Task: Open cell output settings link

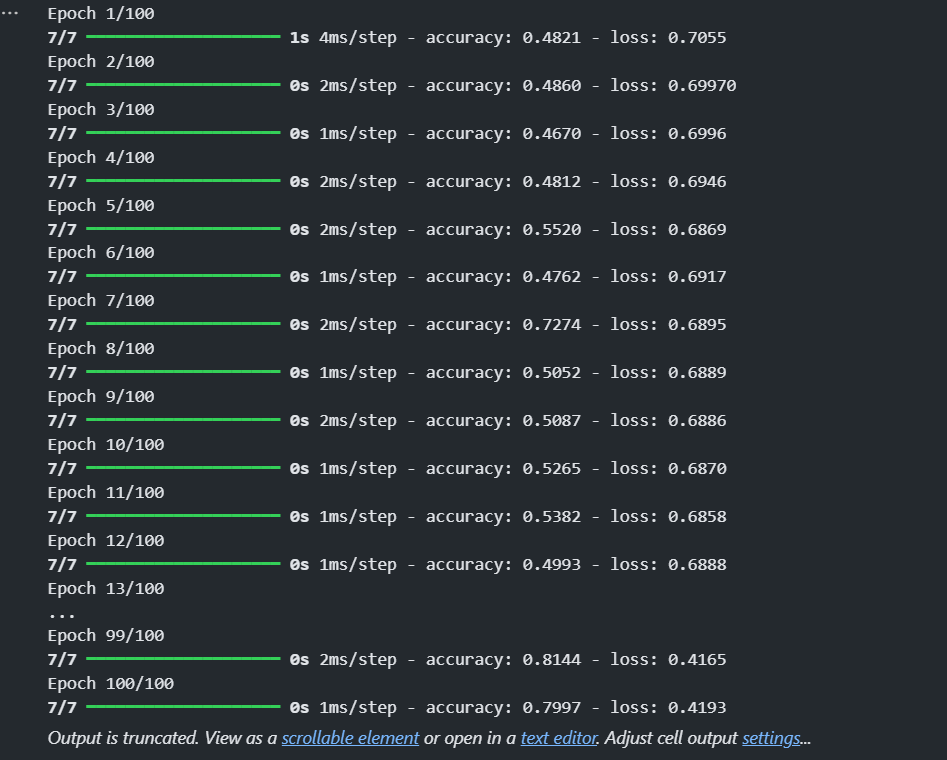Action: [771, 738]
